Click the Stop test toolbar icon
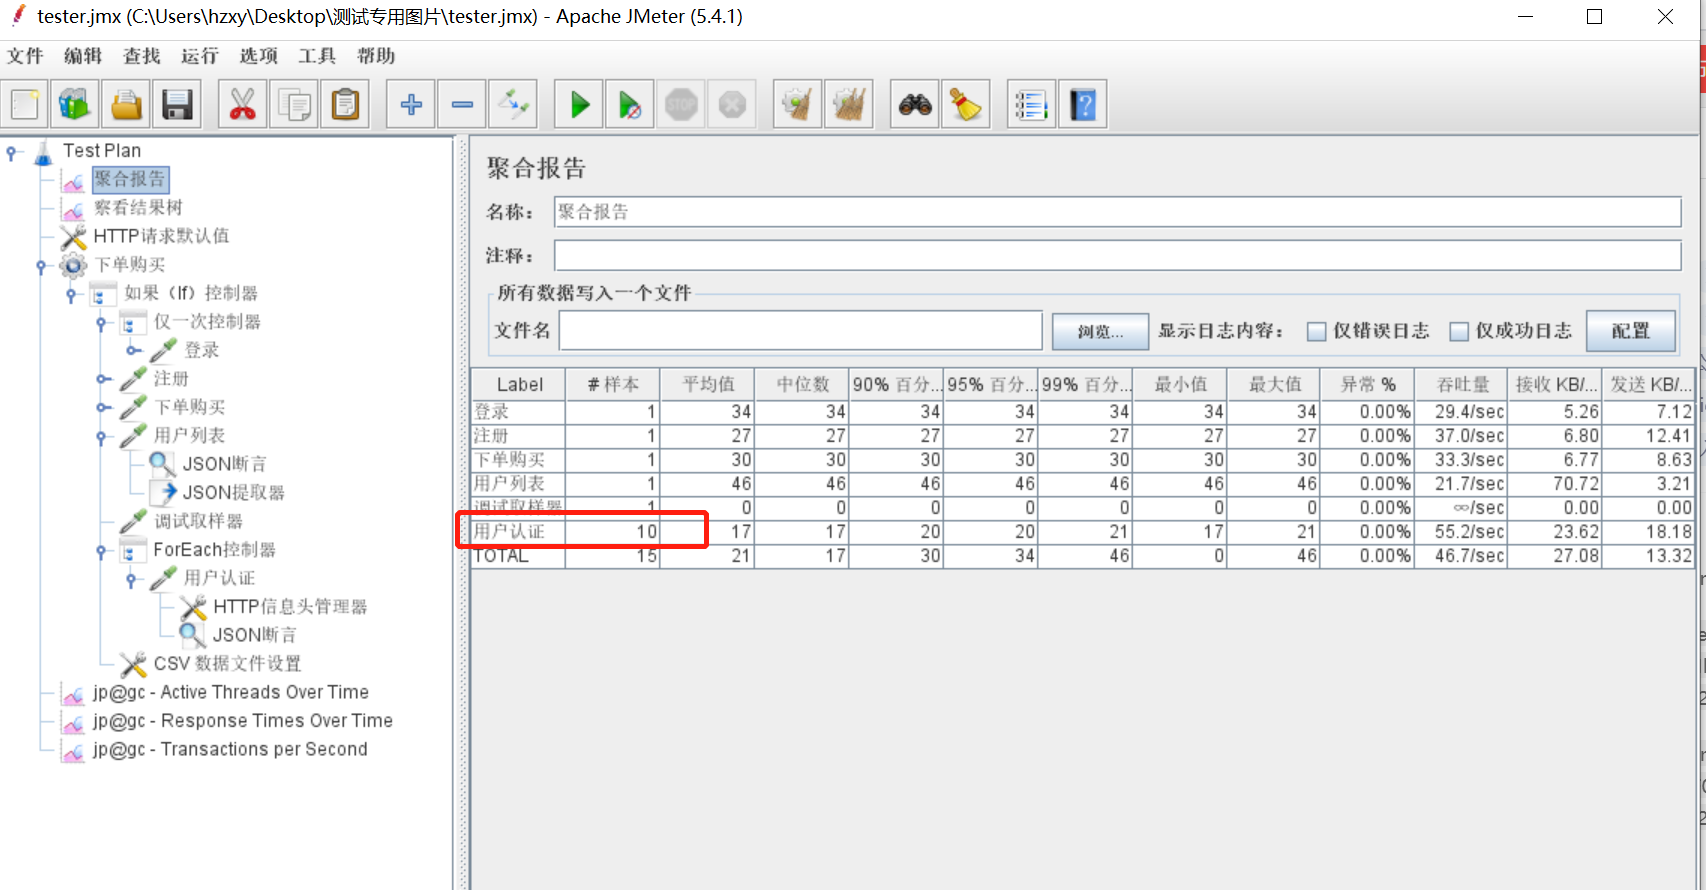Viewport: 1706px width, 890px height. point(681,104)
